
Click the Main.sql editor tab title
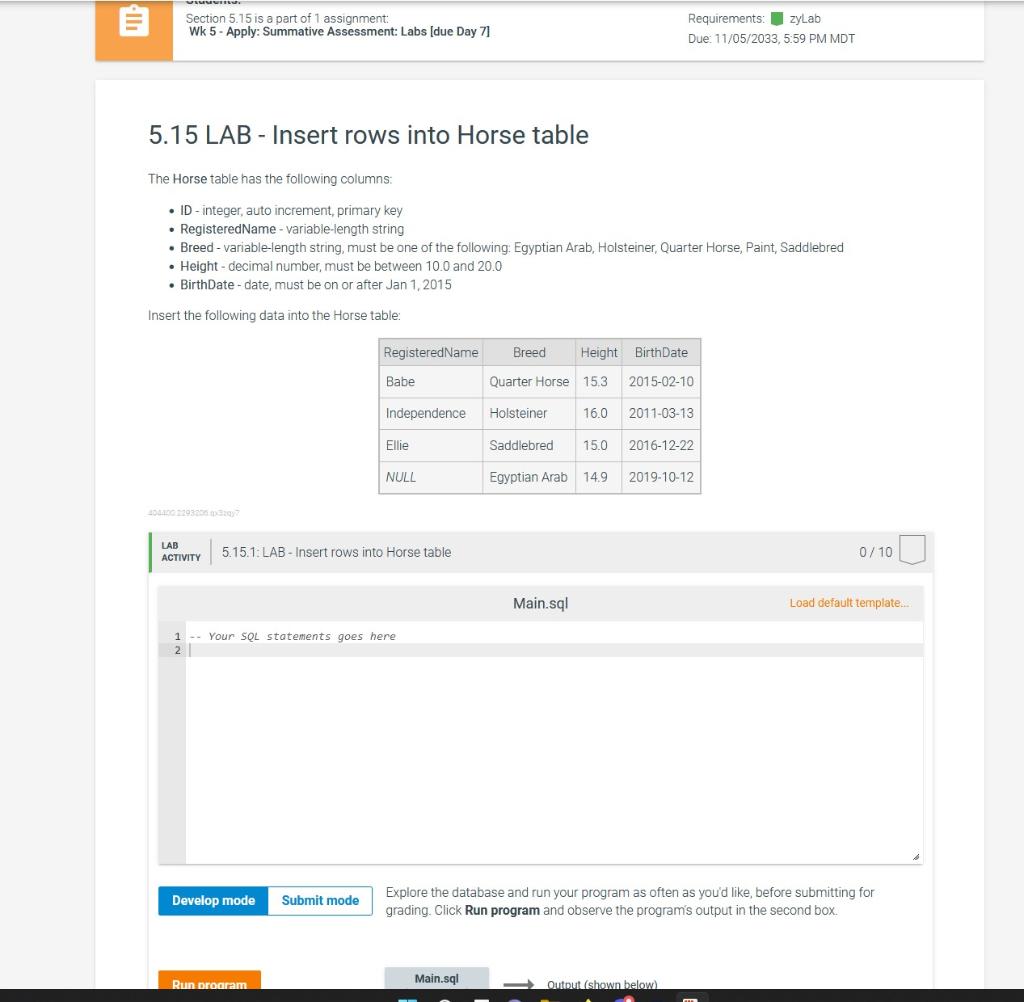coord(540,603)
